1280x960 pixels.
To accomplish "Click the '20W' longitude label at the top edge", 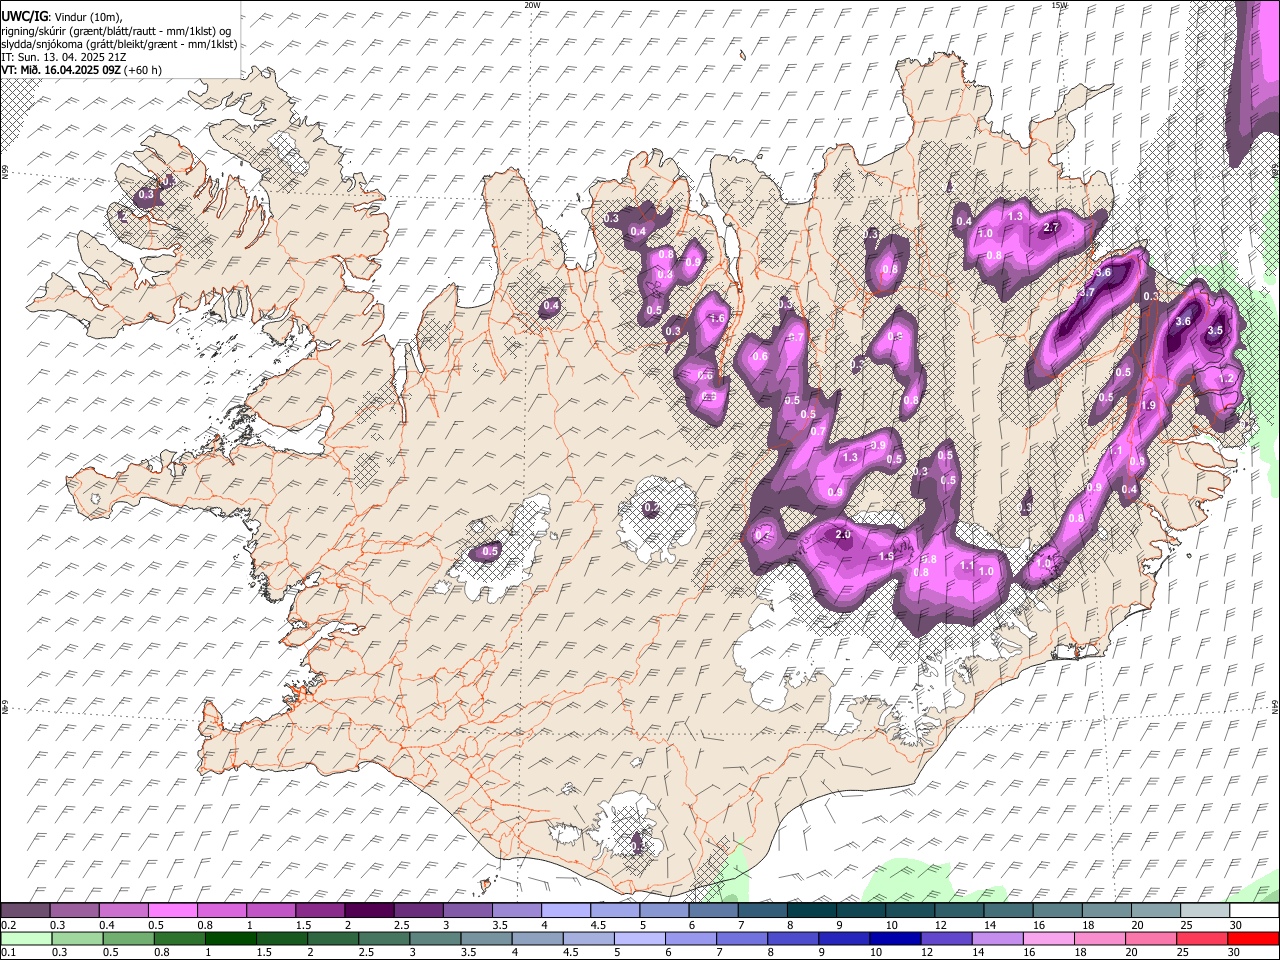I will (532, 5).
